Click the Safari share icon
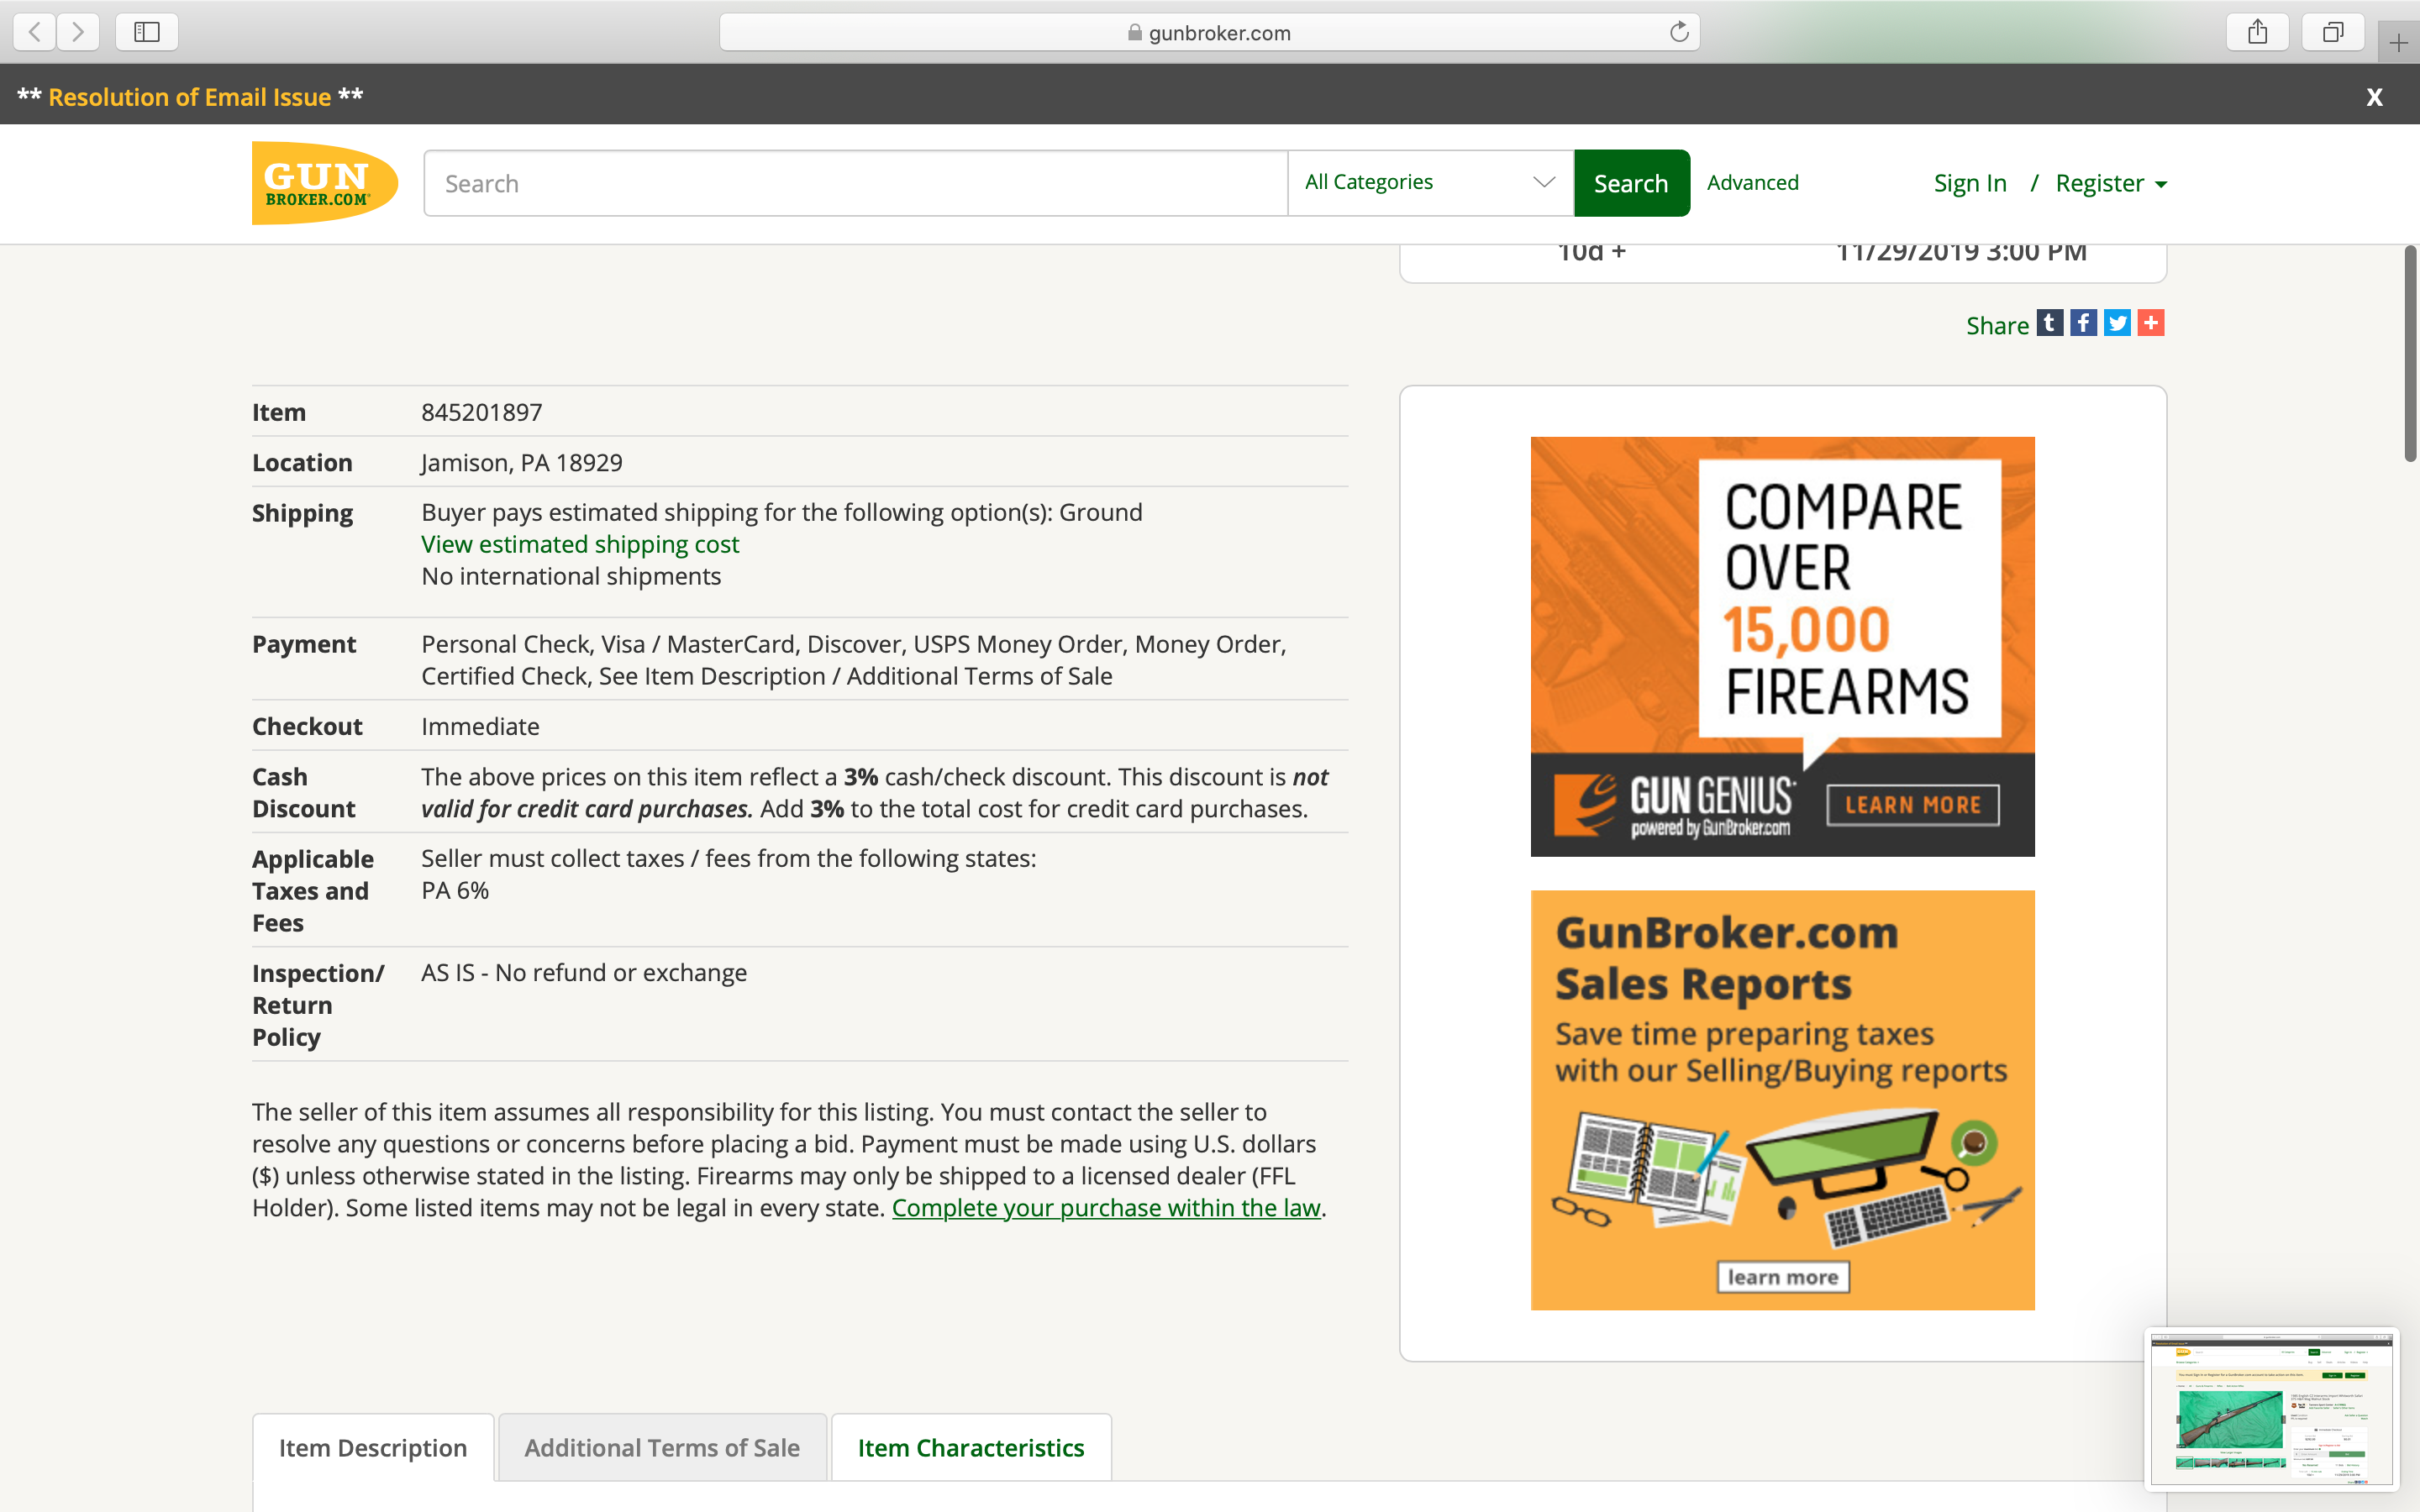Screen dimensions: 2420x1512 (x=2257, y=32)
